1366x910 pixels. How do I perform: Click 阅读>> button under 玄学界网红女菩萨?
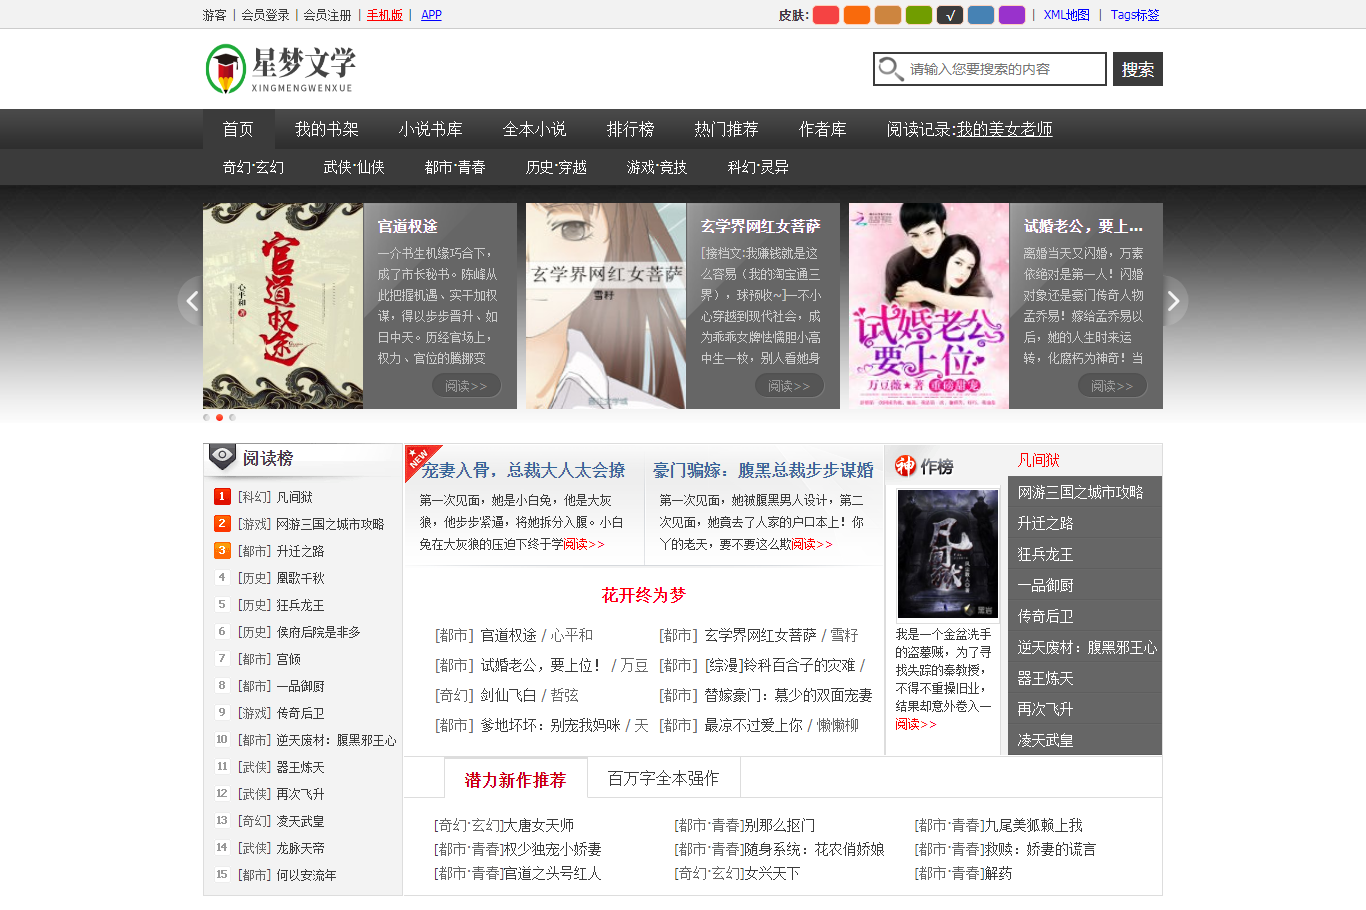tap(789, 386)
